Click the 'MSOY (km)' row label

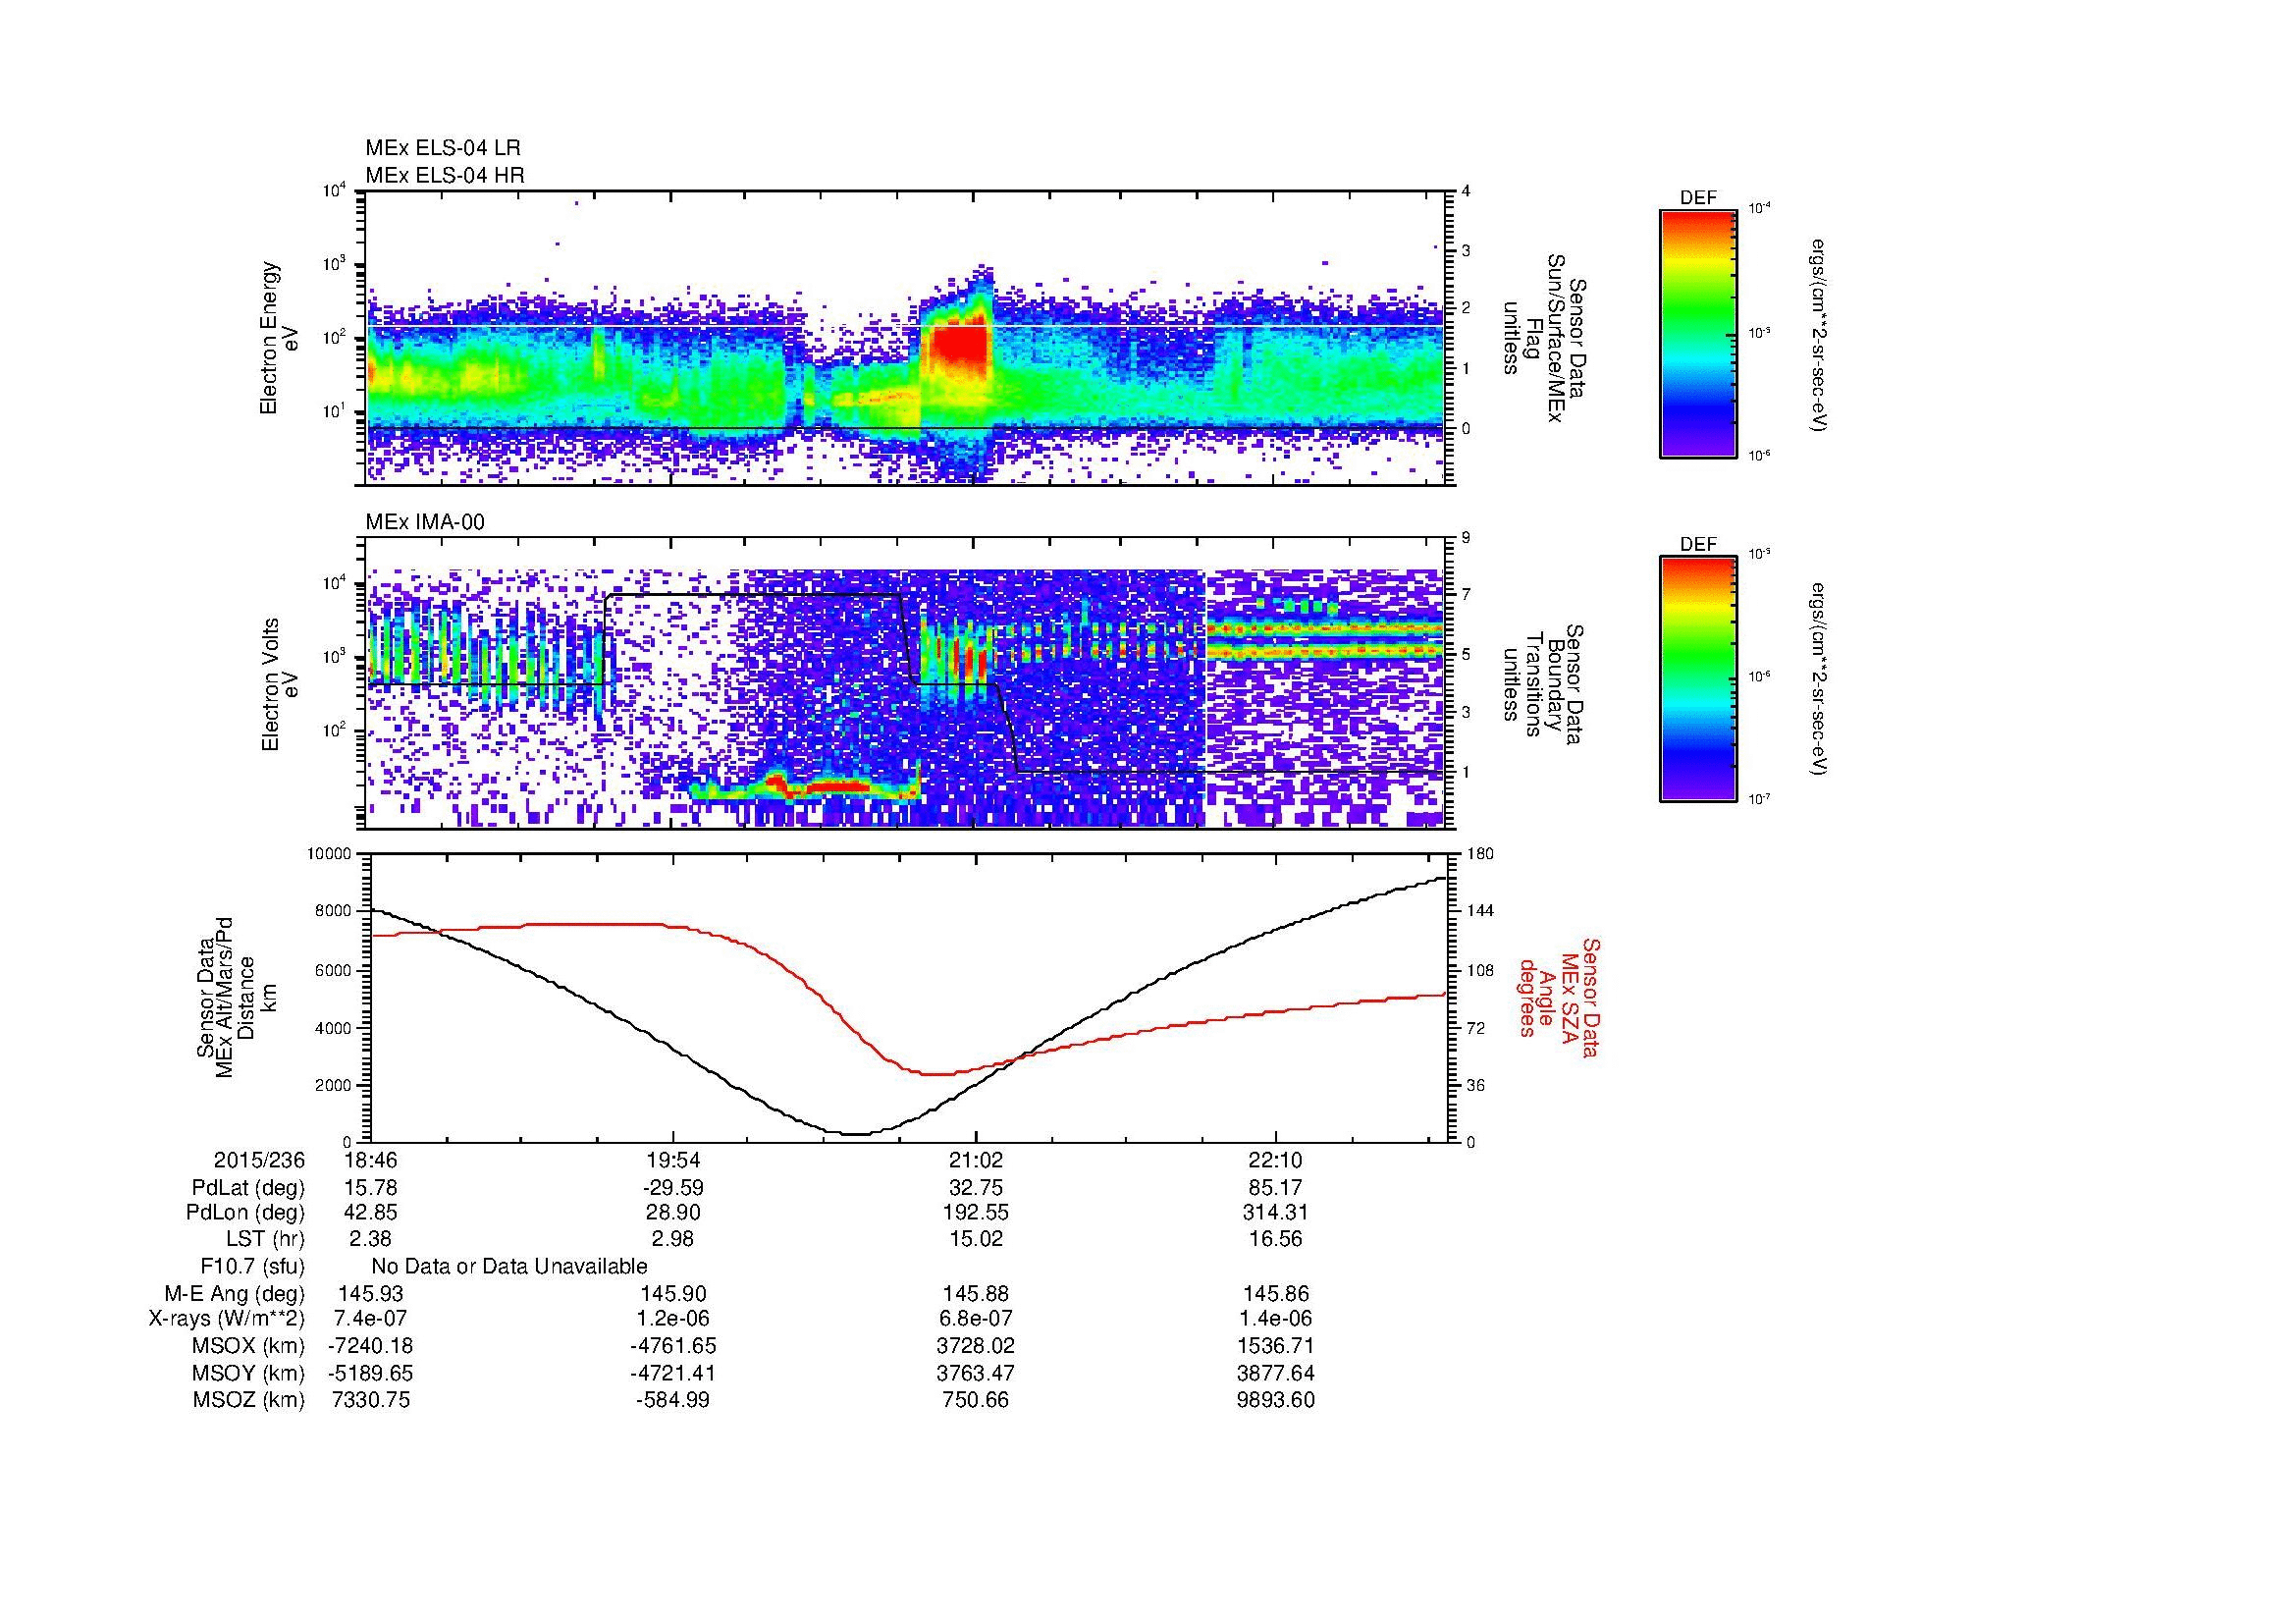(249, 1374)
